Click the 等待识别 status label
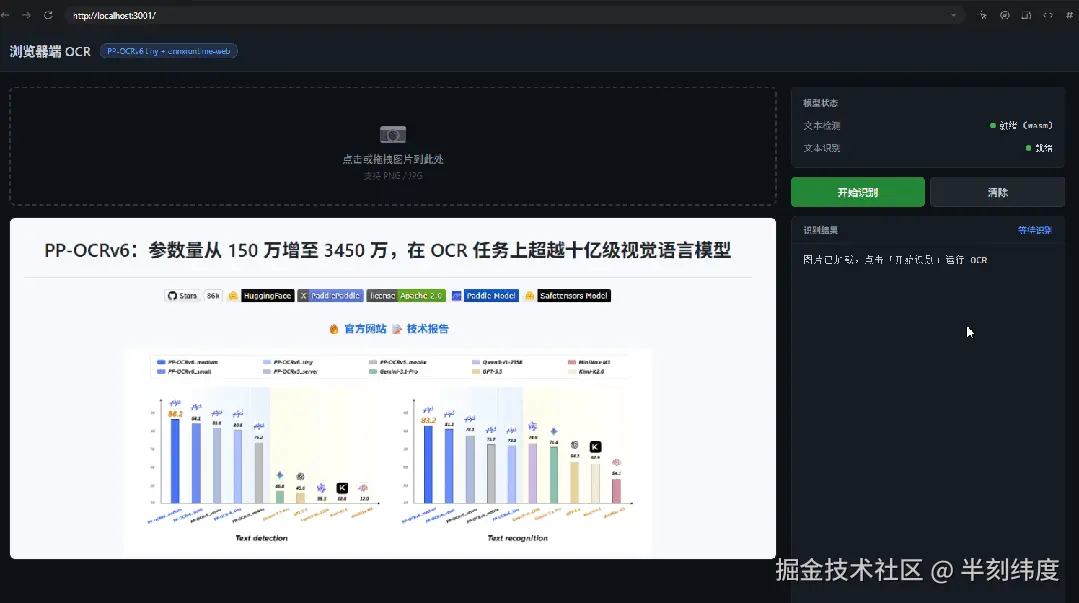This screenshot has width=1079, height=603. click(x=1034, y=230)
